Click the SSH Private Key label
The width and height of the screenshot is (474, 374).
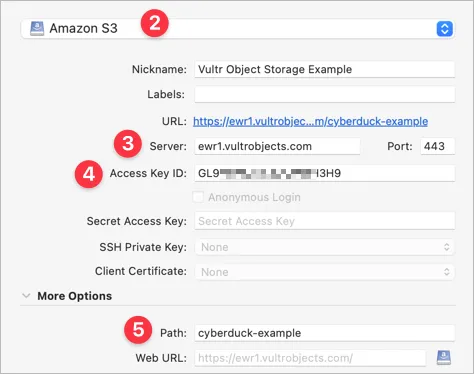pos(143,247)
